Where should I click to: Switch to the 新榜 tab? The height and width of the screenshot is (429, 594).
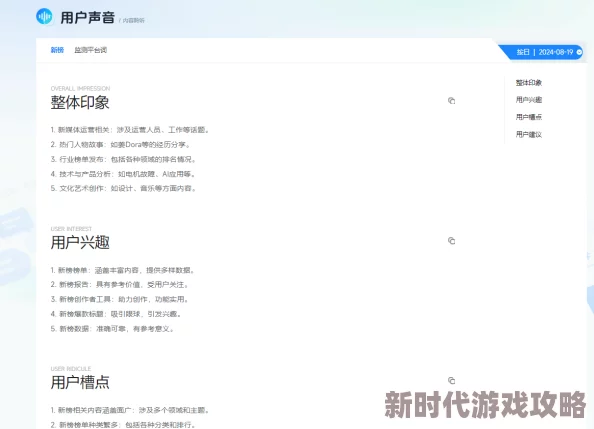click(x=57, y=50)
